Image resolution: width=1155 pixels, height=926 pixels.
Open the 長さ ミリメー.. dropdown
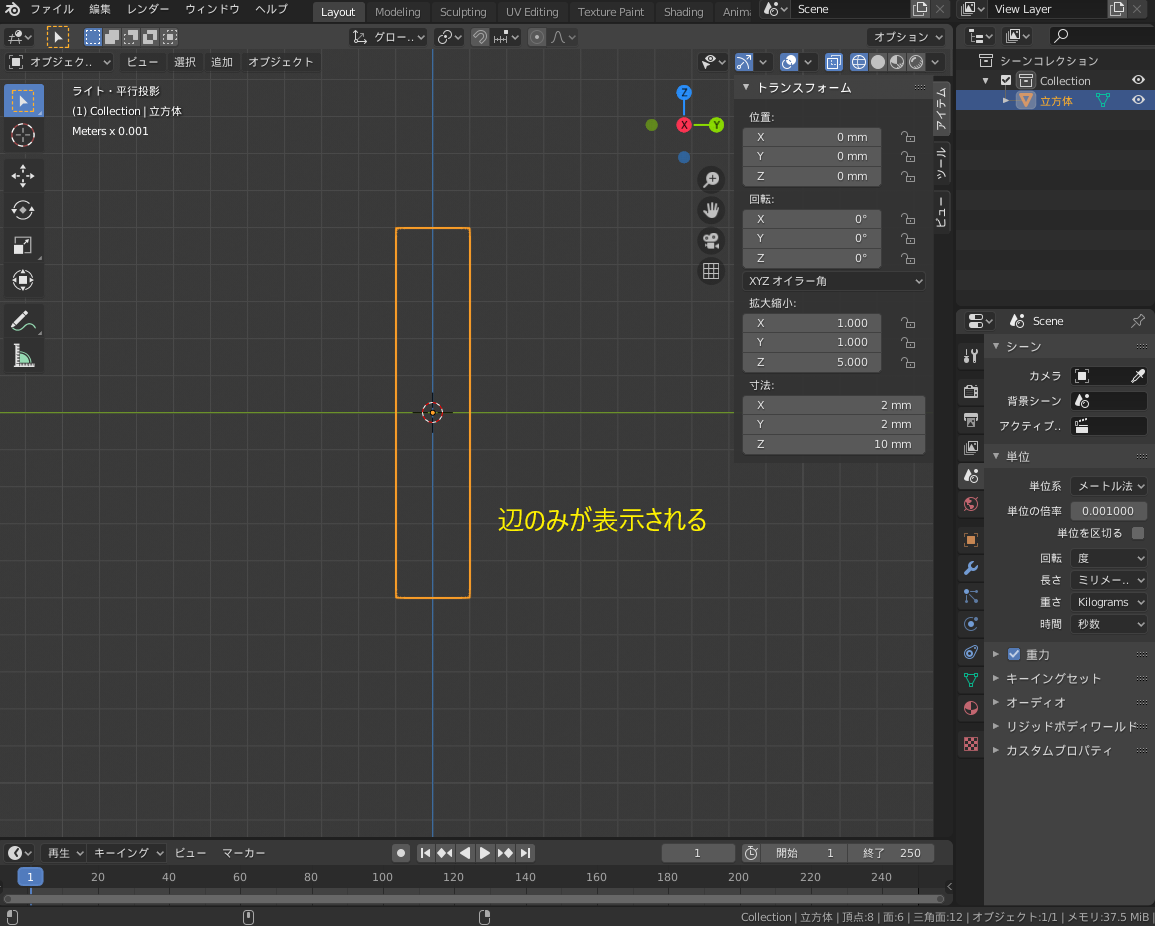coord(1109,580)
